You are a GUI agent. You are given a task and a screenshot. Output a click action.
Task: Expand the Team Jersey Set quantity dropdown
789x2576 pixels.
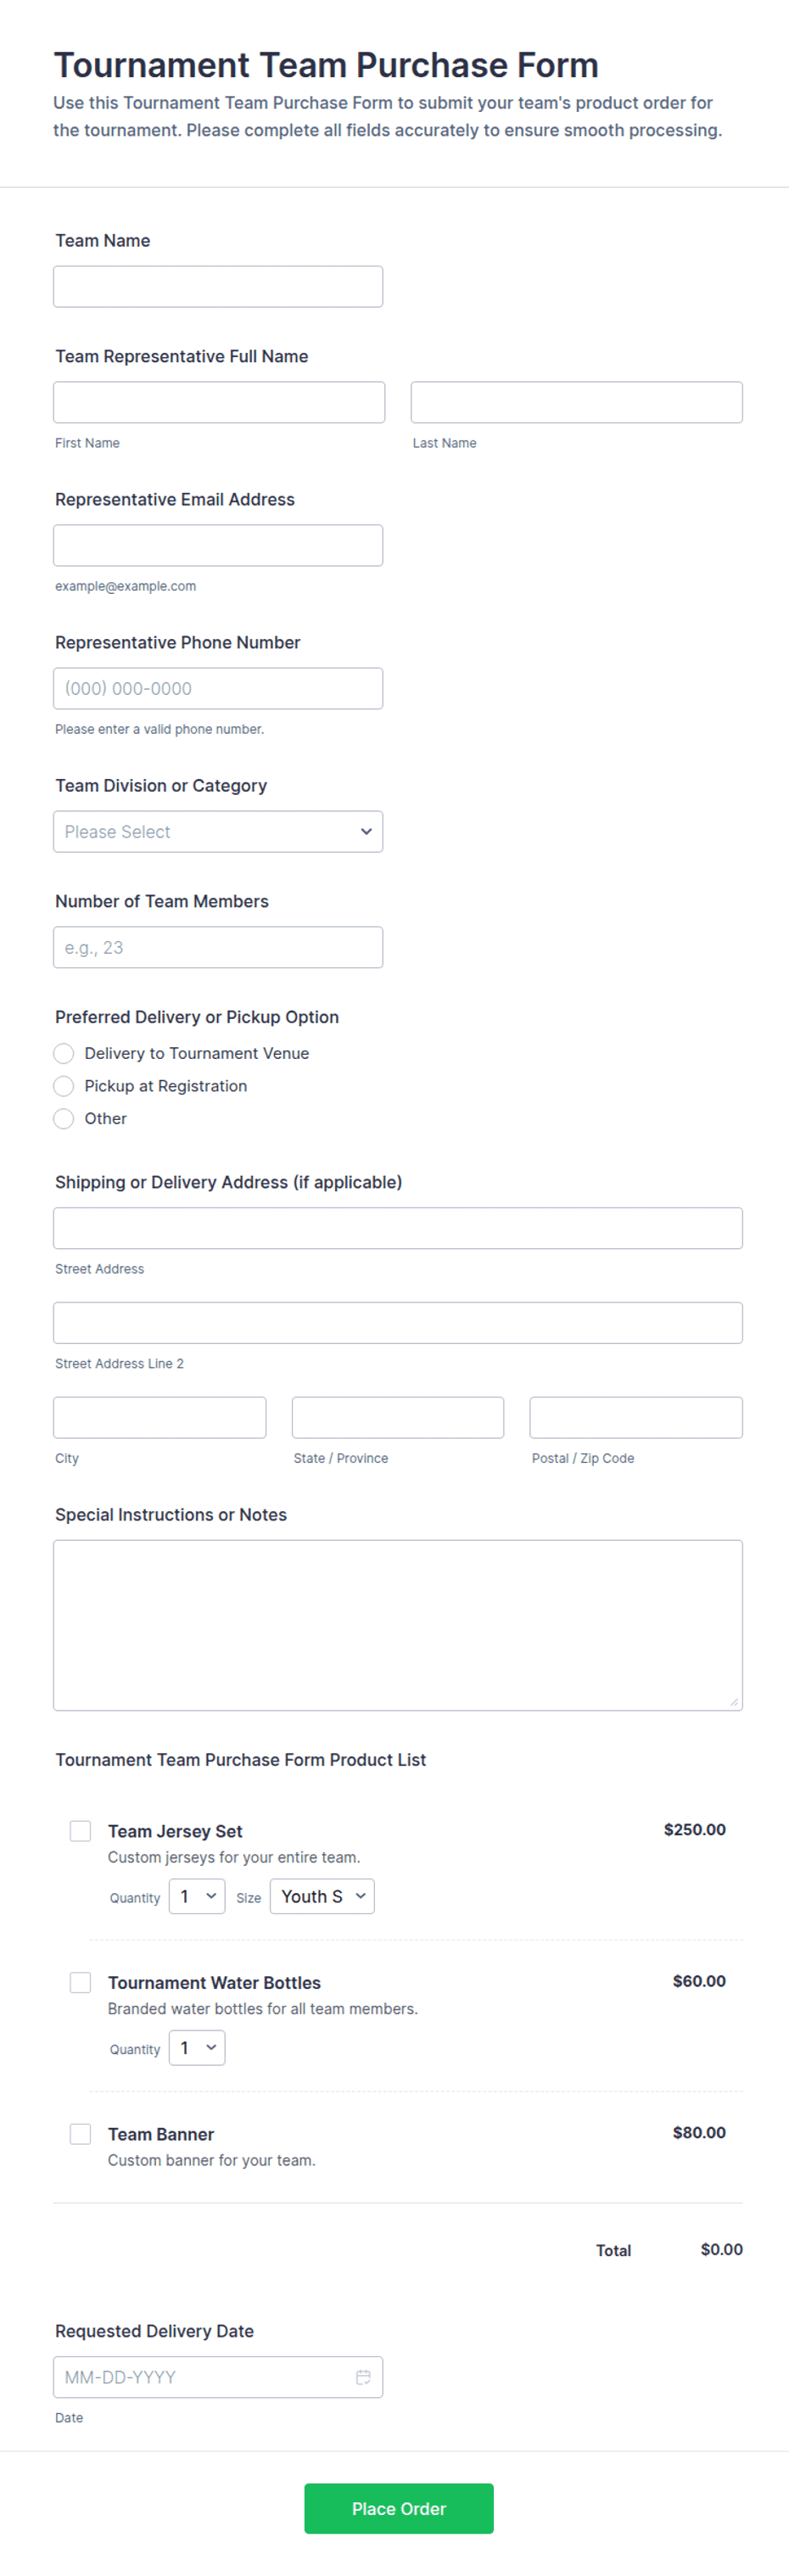(x=197, y=1896)
